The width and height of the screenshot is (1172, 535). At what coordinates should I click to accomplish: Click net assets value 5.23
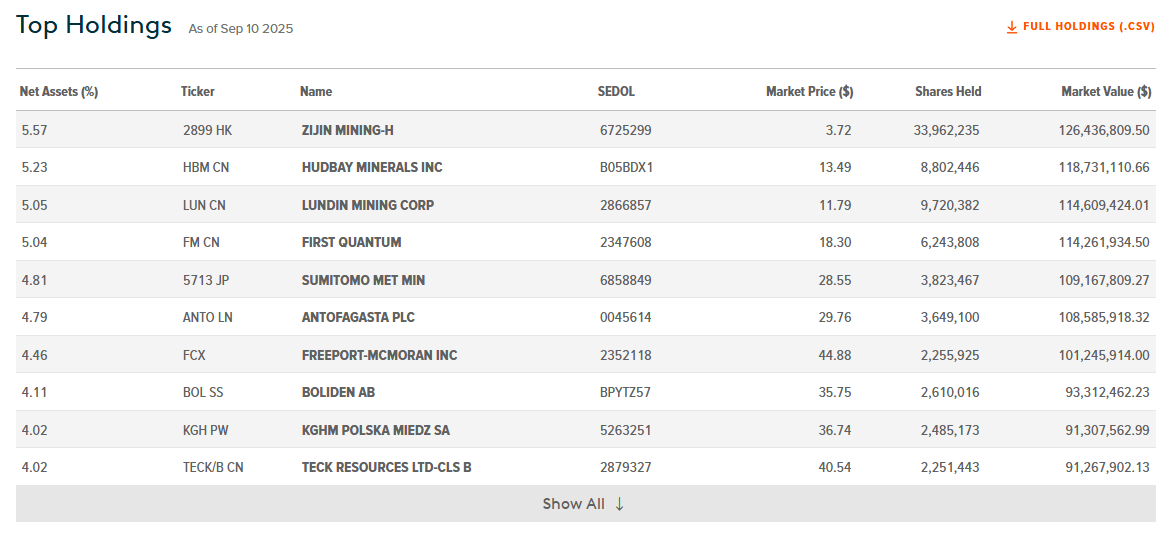point(34,167)
